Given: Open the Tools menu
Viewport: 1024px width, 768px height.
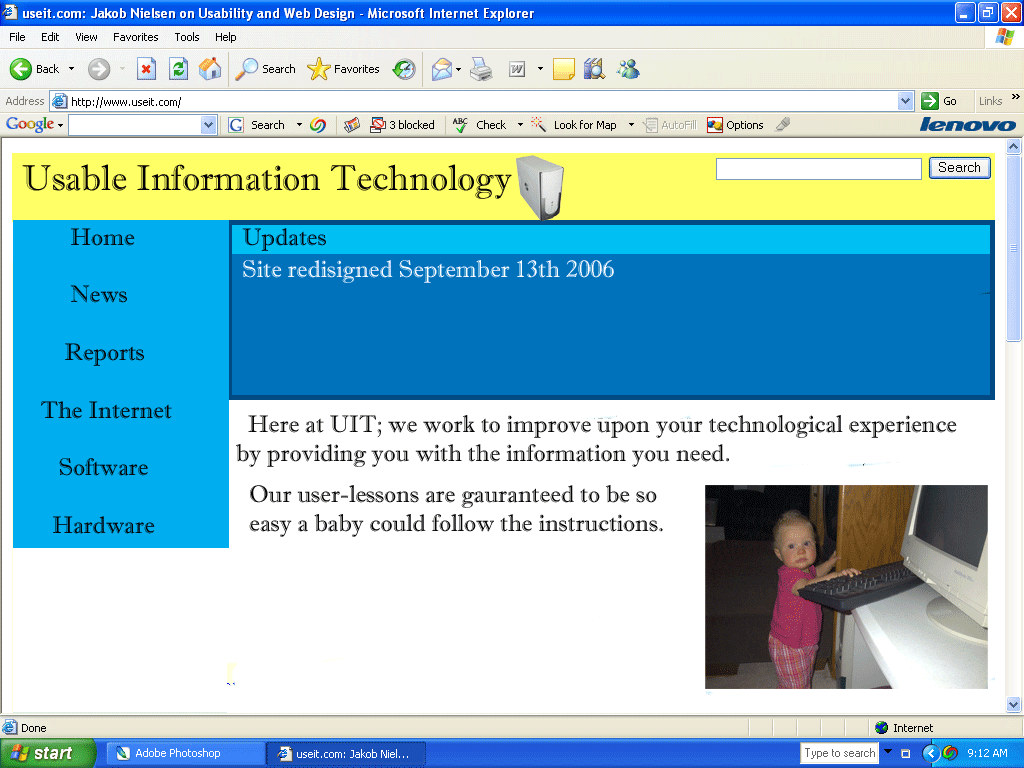Looking at the screenshot, I should click(x=187, y=37).
